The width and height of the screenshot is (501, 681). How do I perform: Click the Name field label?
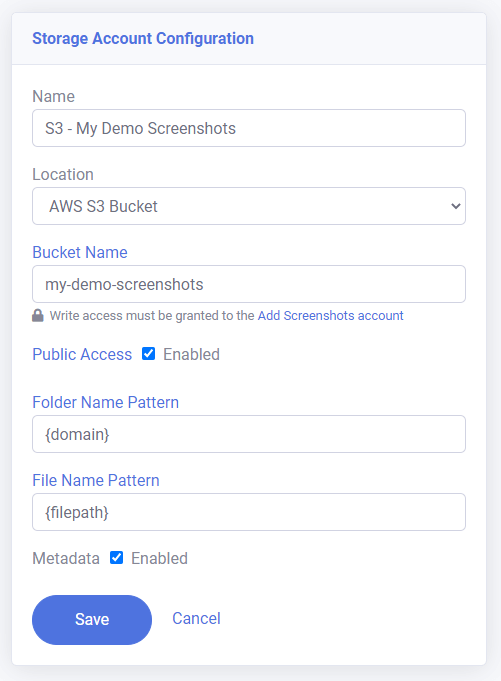pos(53,96)
